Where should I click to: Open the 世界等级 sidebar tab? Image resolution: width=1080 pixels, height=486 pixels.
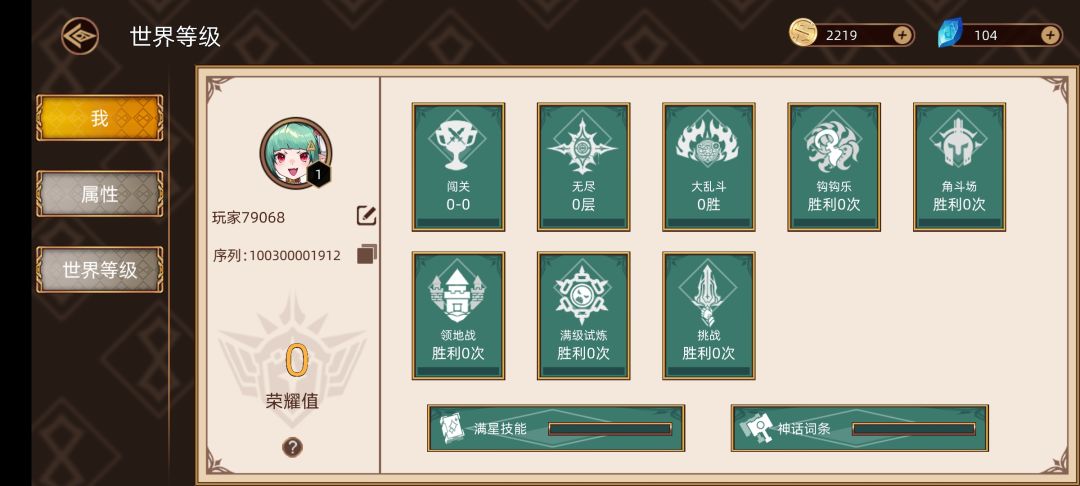[100, 270]
